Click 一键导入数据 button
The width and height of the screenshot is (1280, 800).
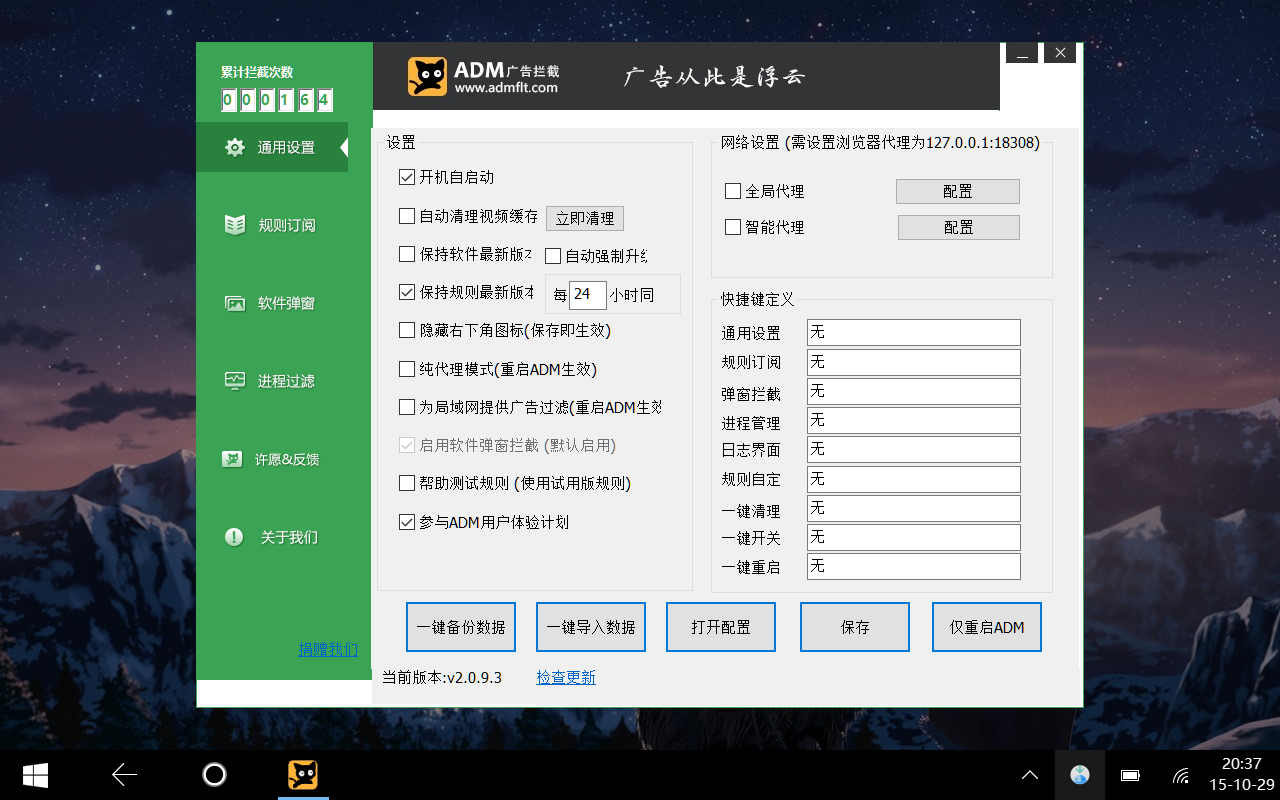pos(591,627)
